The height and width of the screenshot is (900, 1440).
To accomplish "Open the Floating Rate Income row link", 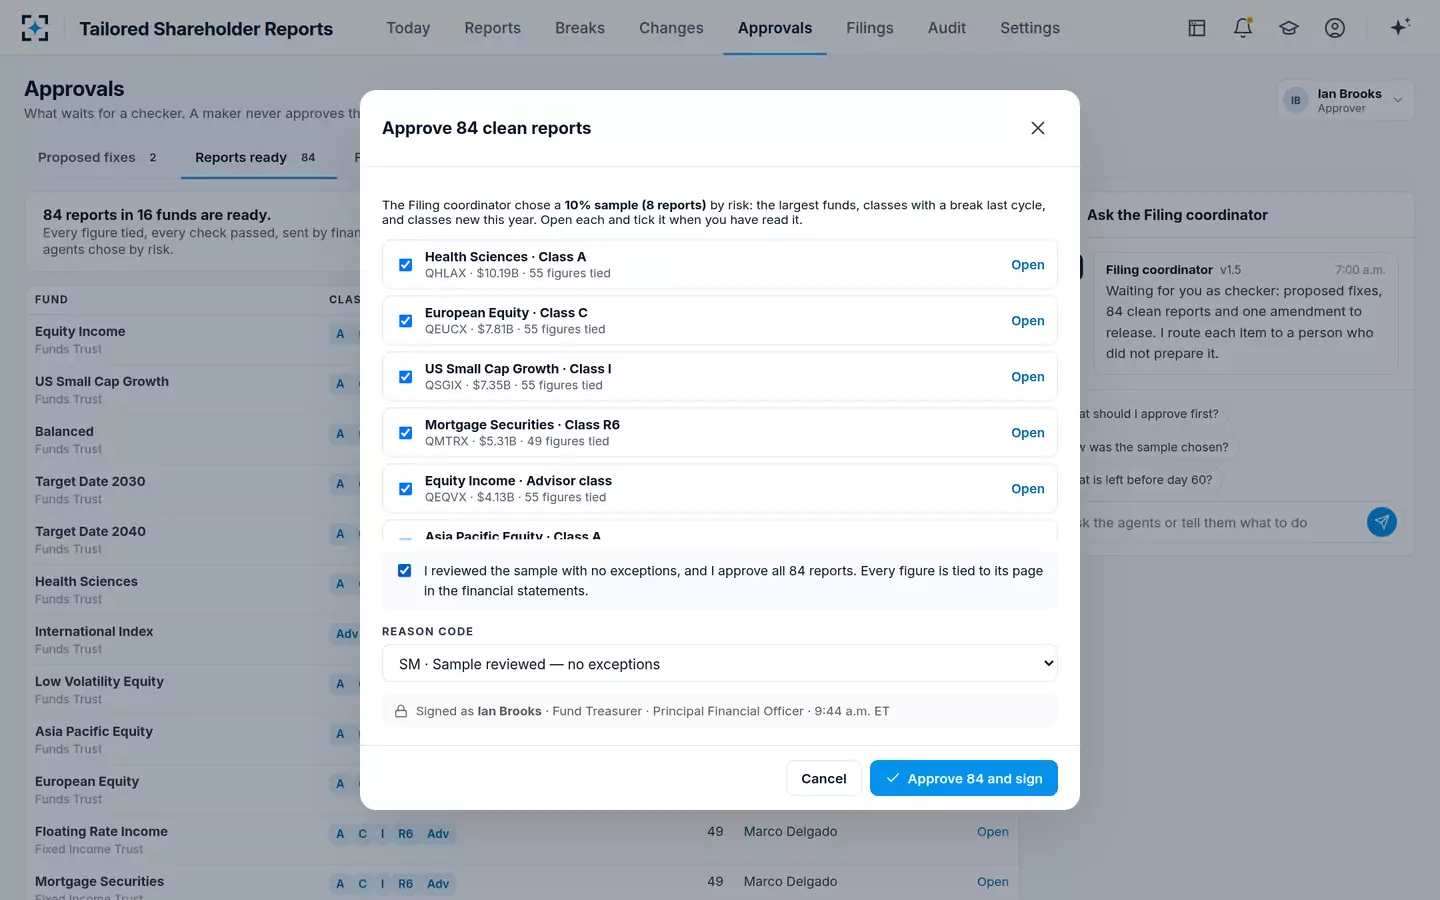I will [x=993, y=832].
